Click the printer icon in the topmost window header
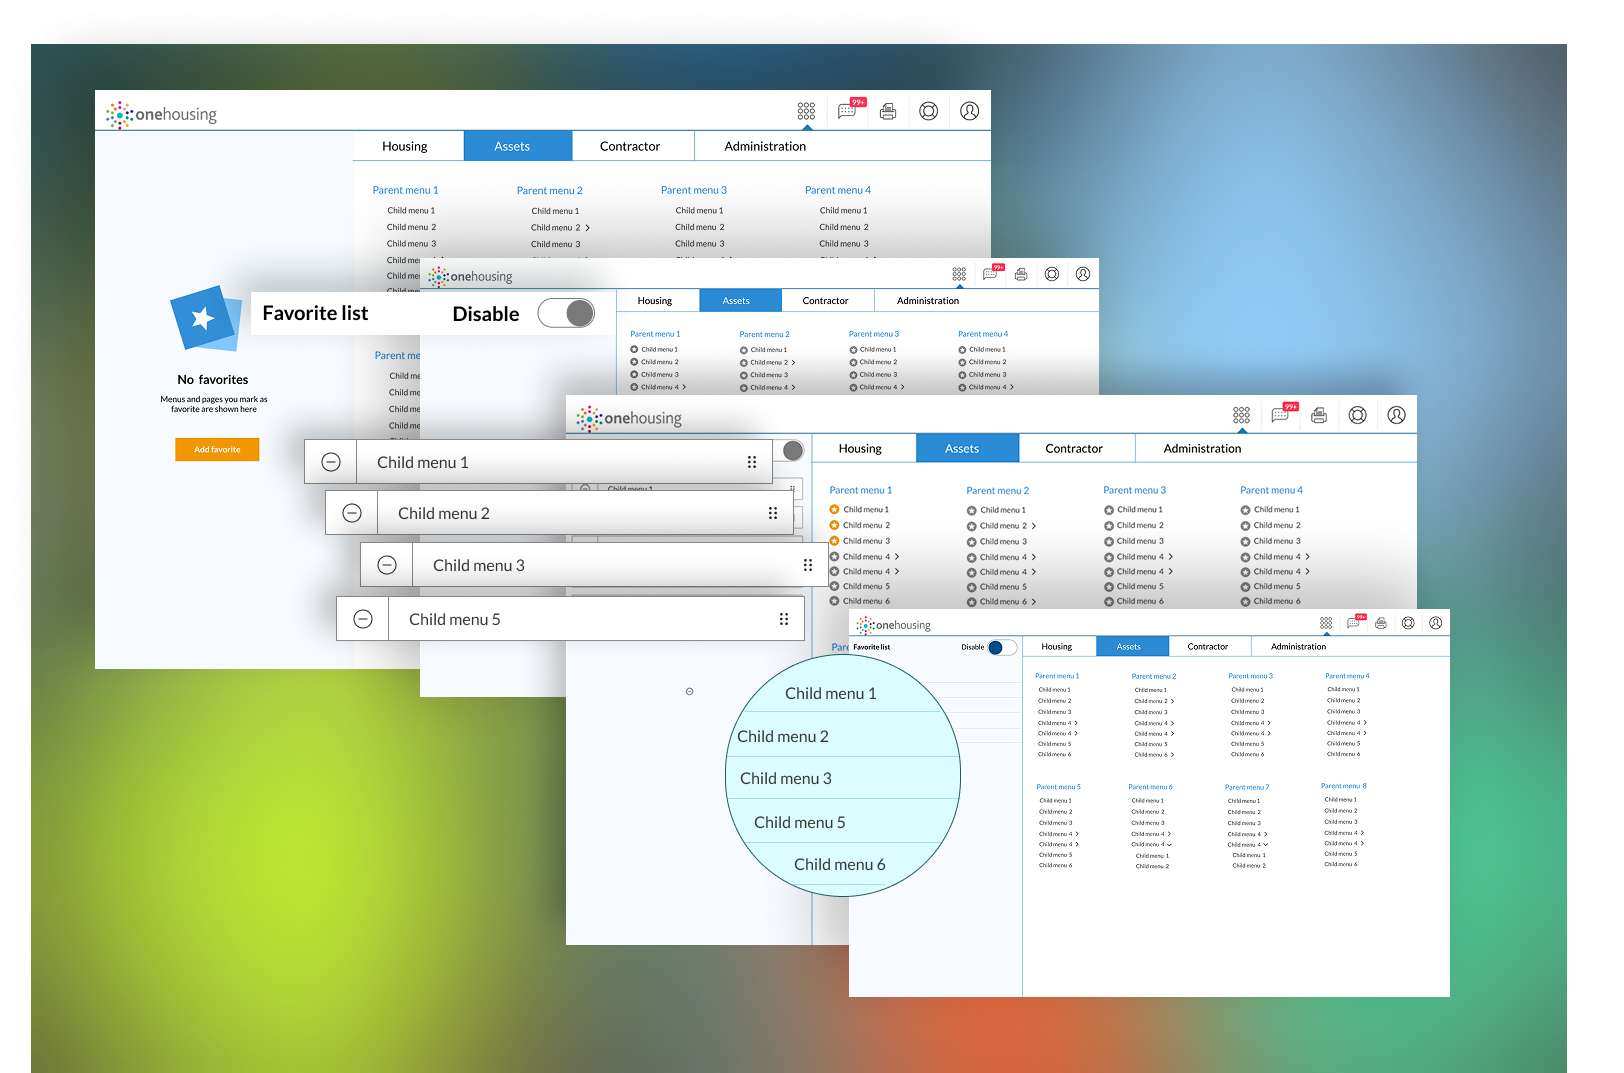 [x=888, y=111]
